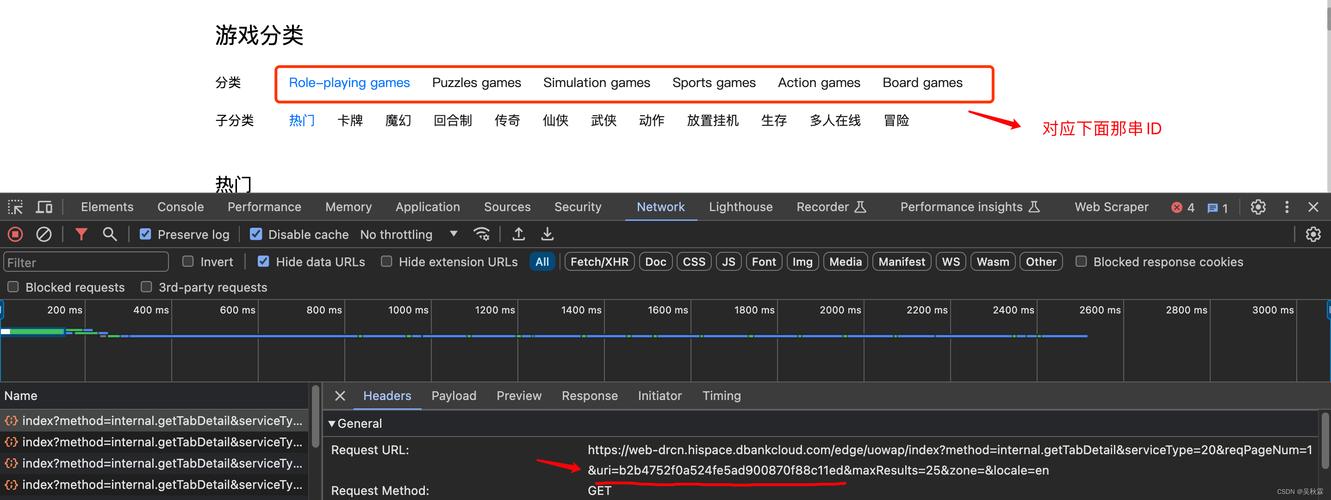Viewport: 1331px width, 500px height.
Task: Select the All filter button
Action: pyautogui.click(x=542, y=262)
